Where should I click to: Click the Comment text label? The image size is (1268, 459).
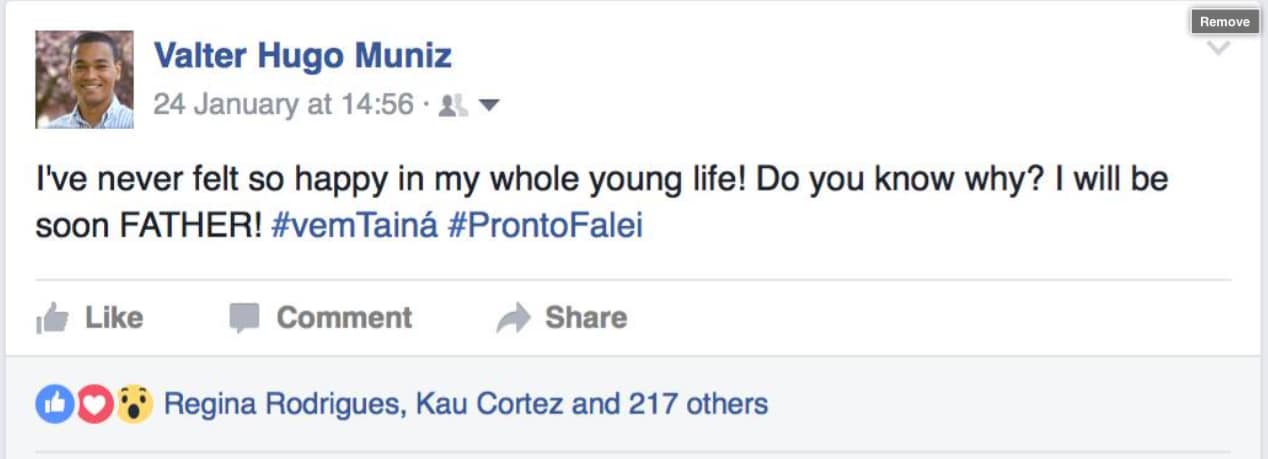click(x=344, y=318)
